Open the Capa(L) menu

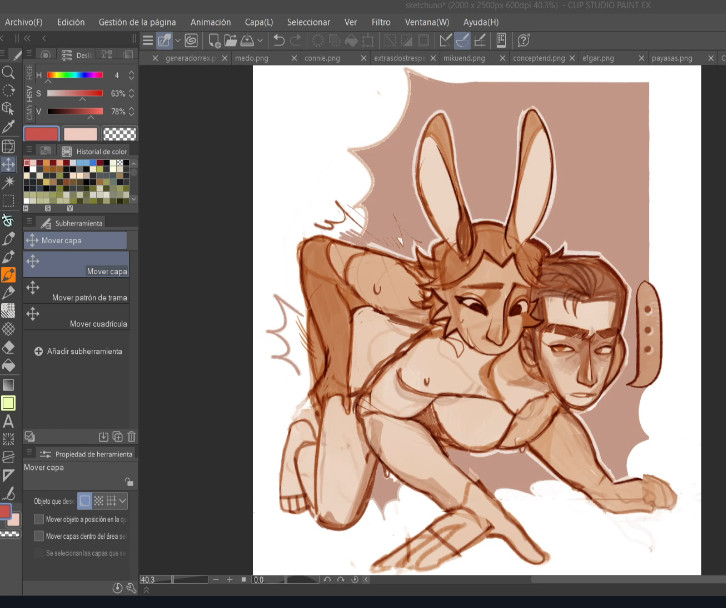click(259, 22)
